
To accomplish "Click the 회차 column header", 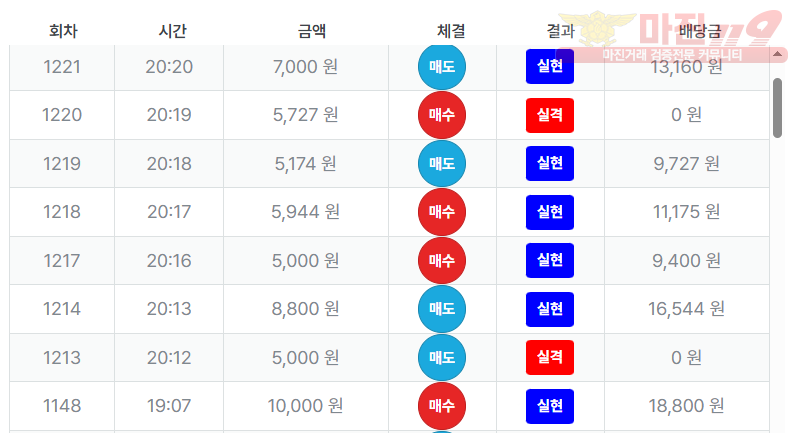I will pos(63,31).
